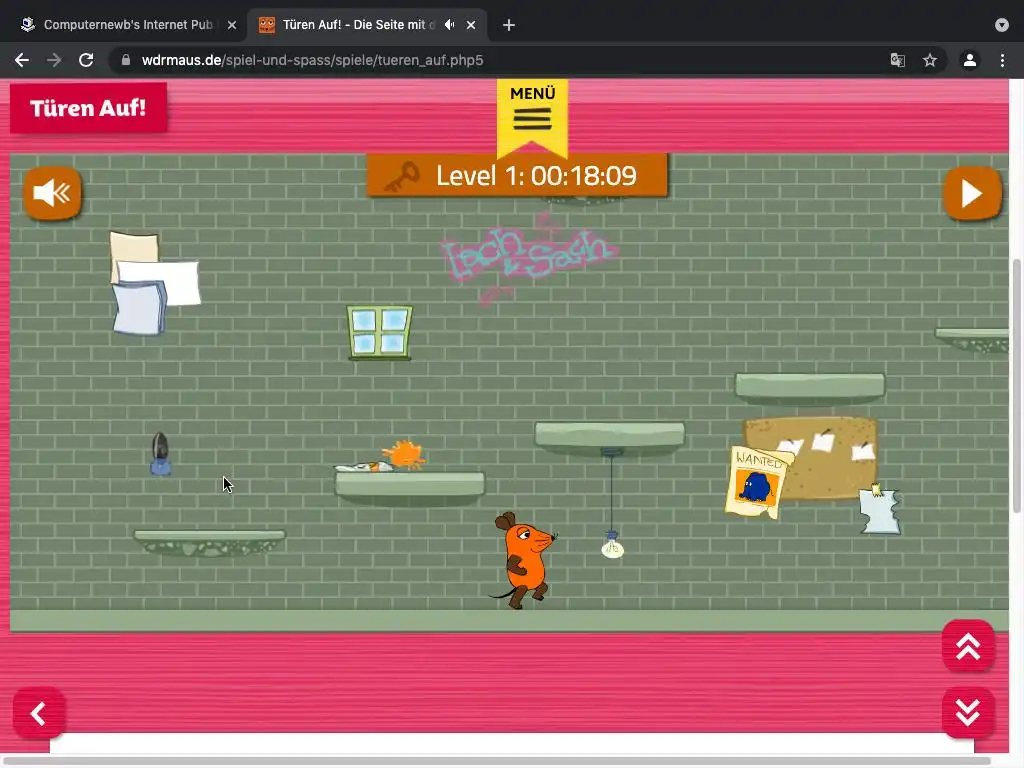
Task: Click the vertical page scrollbar
Action: coord(1017,385)
